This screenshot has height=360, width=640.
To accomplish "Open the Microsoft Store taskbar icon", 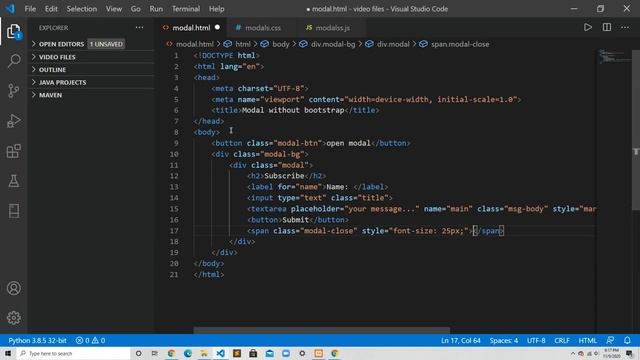I will pos(253,353).
